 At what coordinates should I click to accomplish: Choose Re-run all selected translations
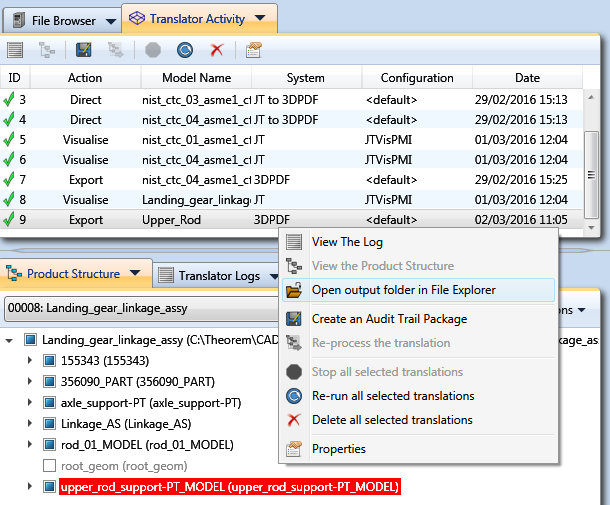click(418, 396)
